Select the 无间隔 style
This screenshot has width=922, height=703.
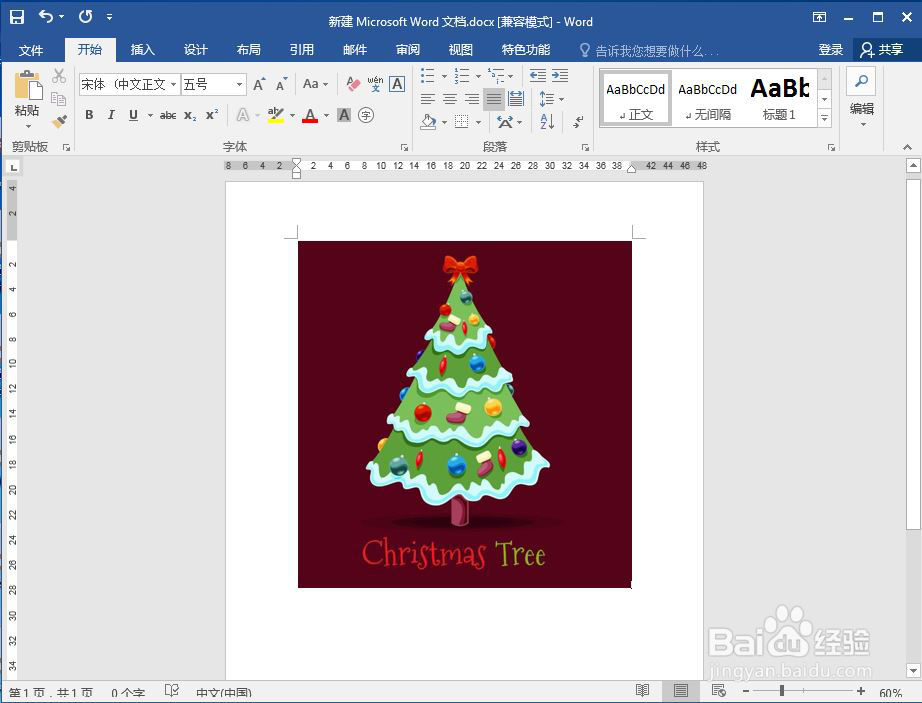pyautogui.click(x=707, y=99)
